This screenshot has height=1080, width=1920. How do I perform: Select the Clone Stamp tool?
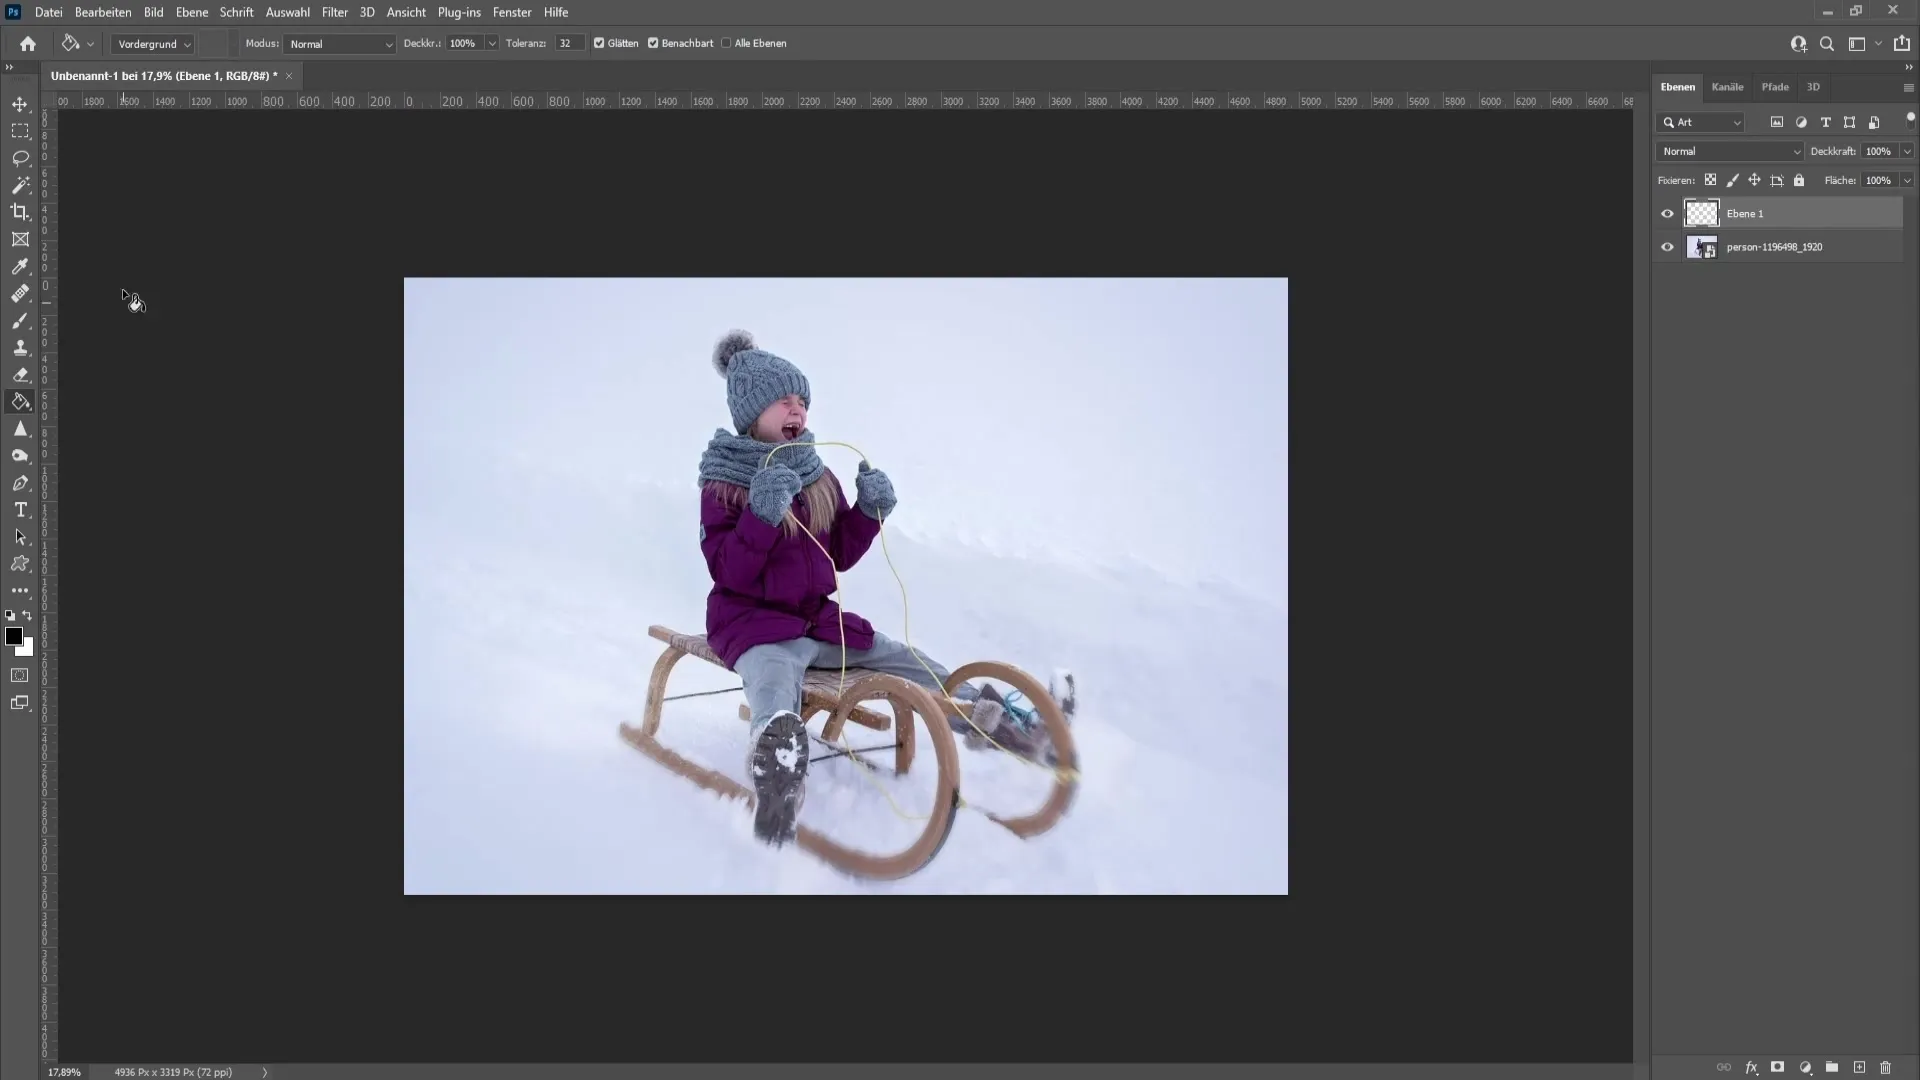[20, 347]
